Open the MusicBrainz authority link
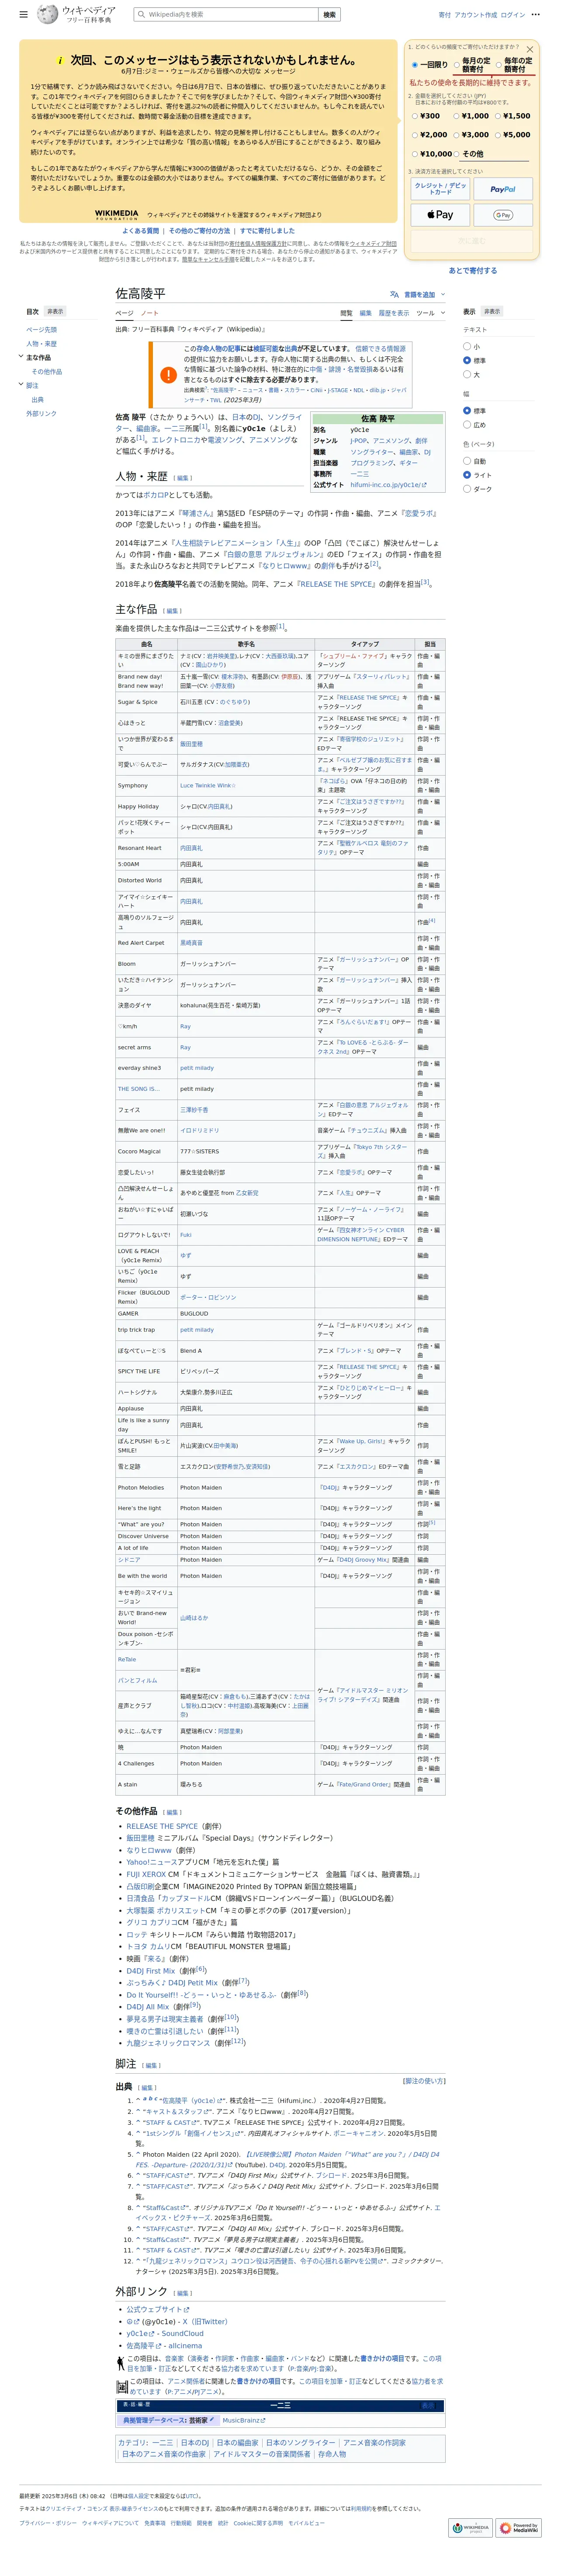 click(x=244, y=2420)
